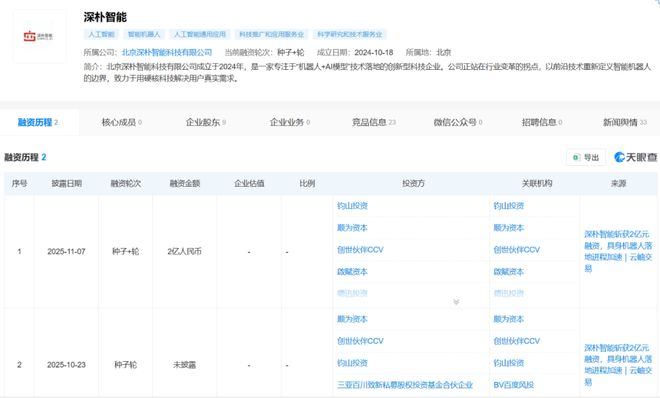Open 钧山投资 in 关联机构 column, 2025-11-07 row
660x398 pixels.
[x=509, y=206]
